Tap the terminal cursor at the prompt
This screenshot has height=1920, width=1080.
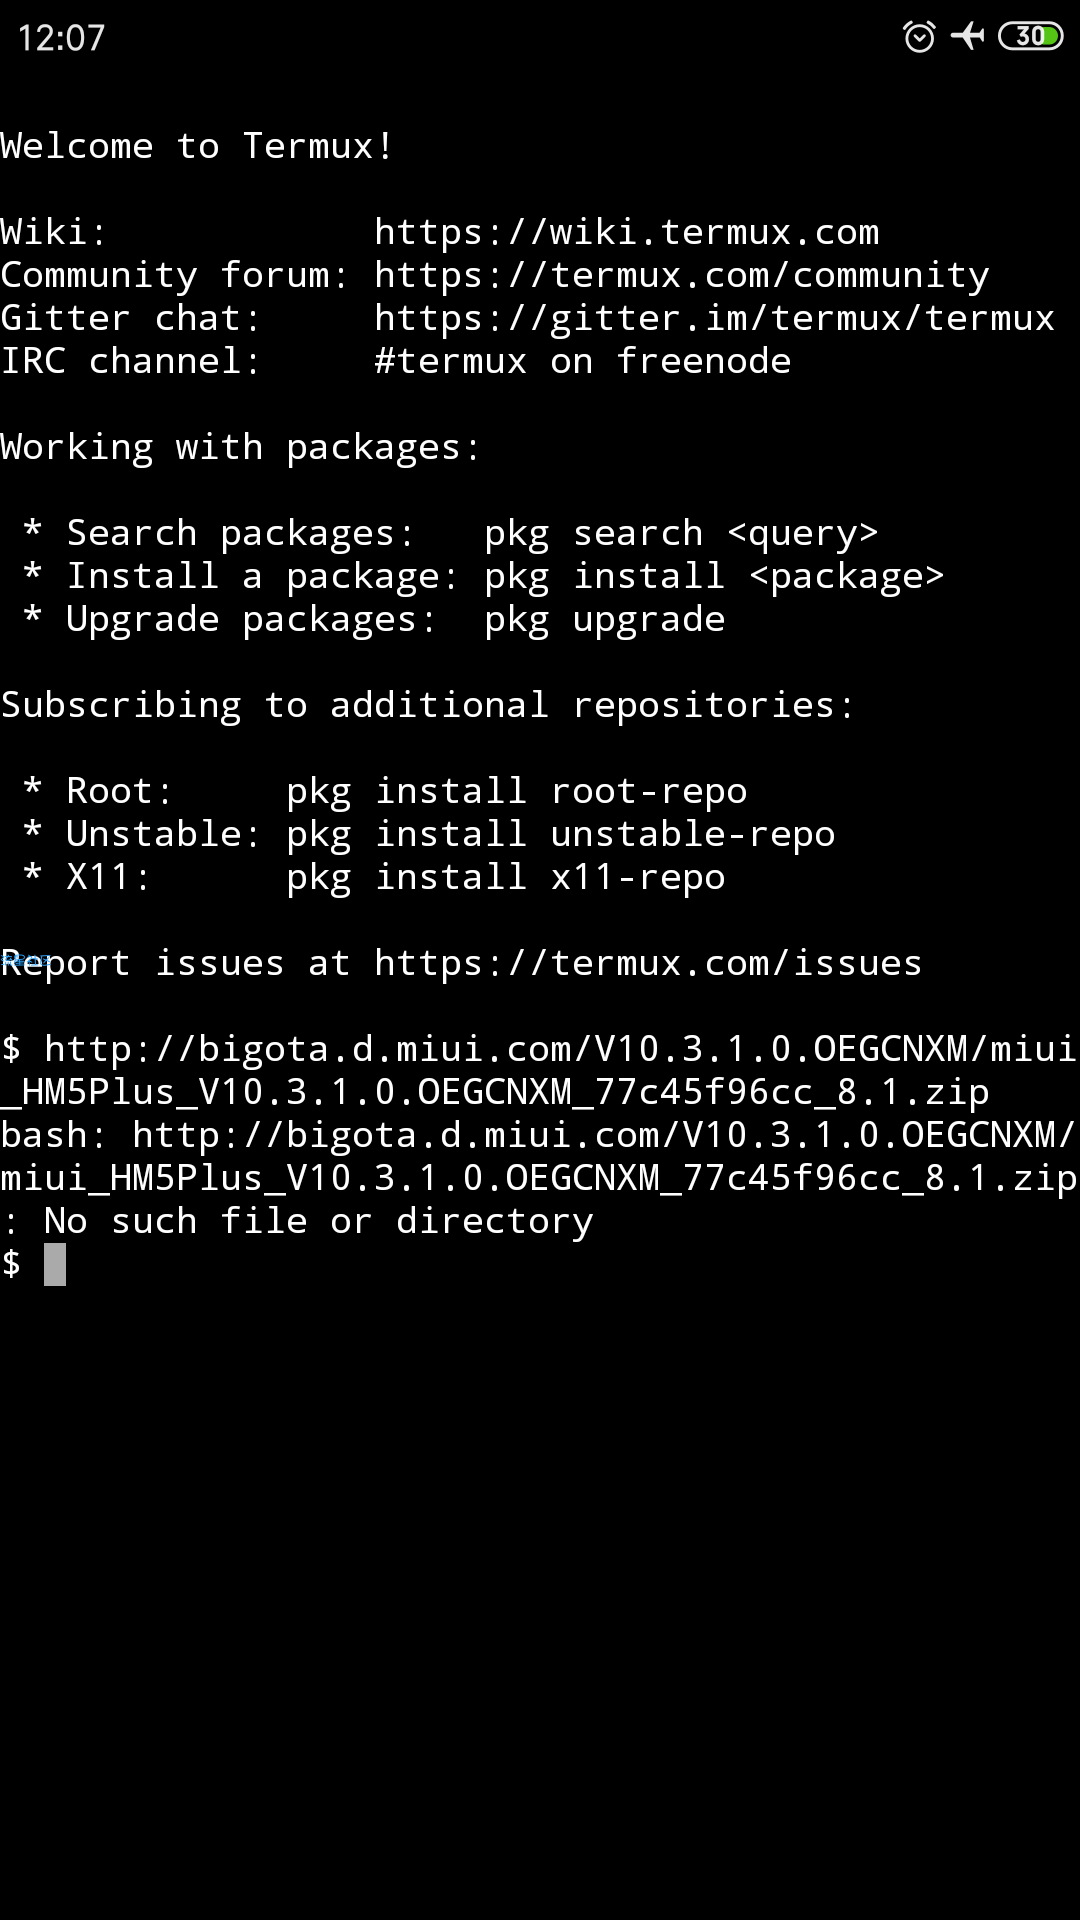[x=55, y=1264]
